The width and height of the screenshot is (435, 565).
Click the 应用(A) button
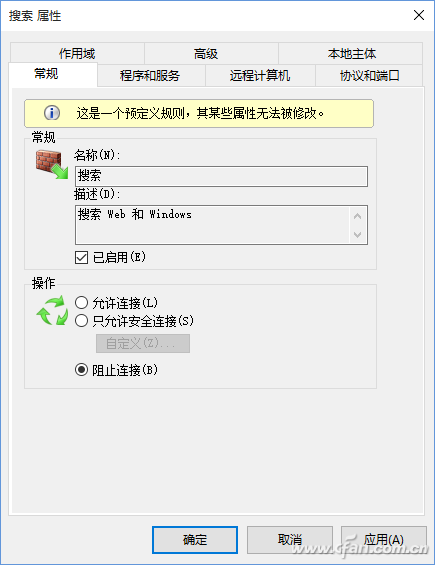tap(384, 540)
